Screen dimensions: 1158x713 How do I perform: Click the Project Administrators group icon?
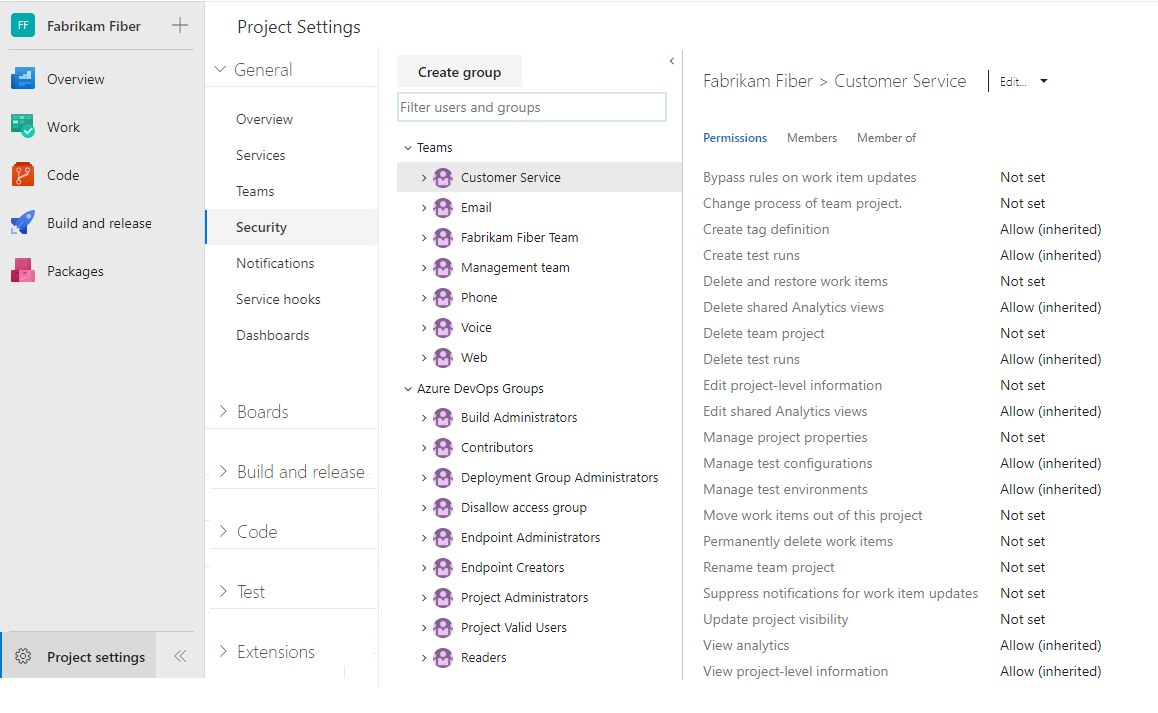(x=443, y=598)
